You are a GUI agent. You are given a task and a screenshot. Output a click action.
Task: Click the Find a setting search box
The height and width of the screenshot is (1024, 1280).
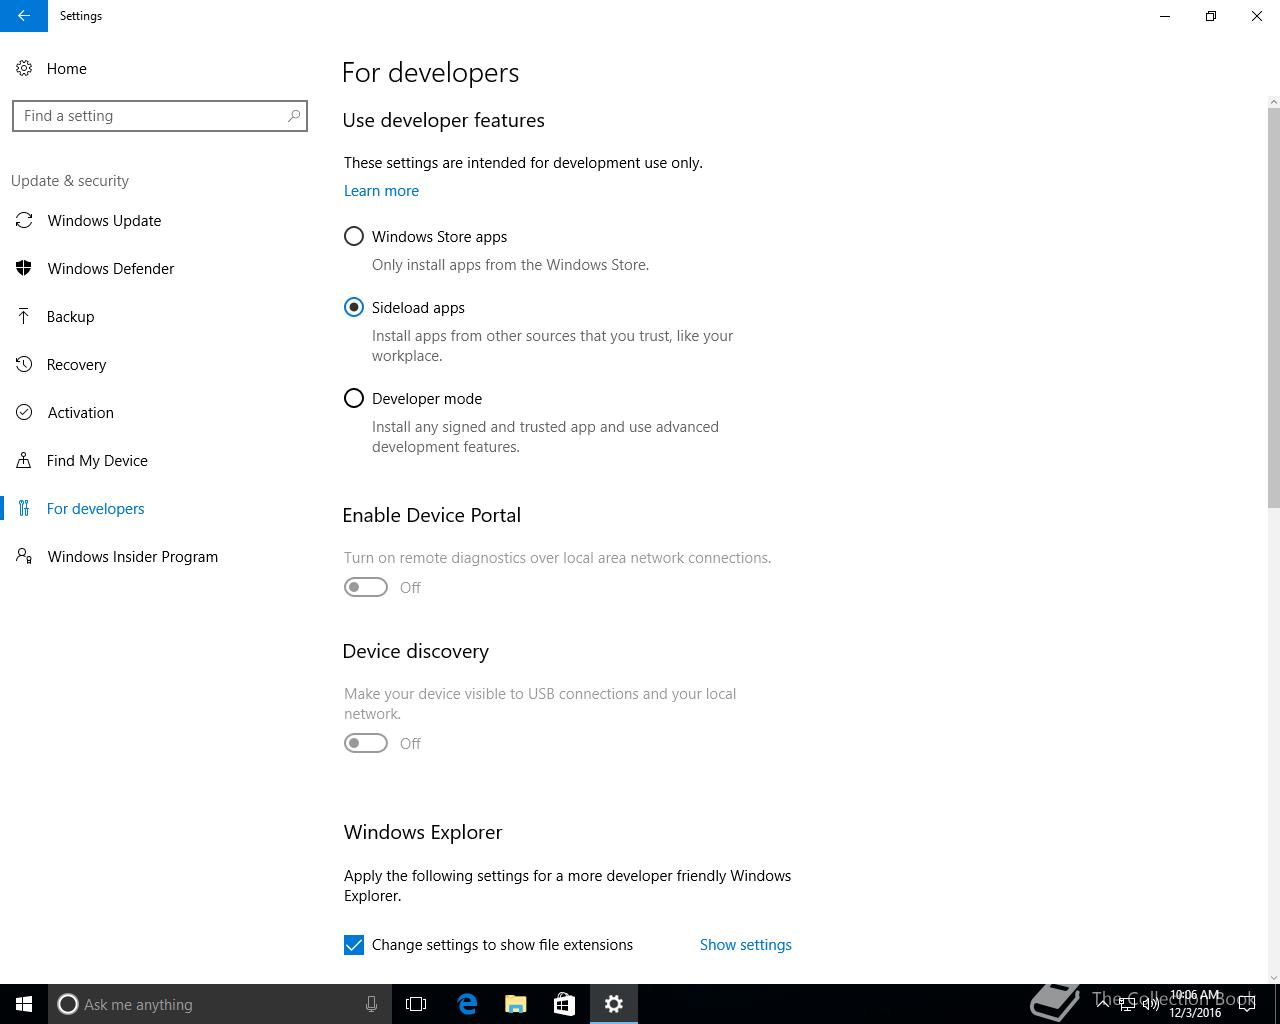[160, 116]
